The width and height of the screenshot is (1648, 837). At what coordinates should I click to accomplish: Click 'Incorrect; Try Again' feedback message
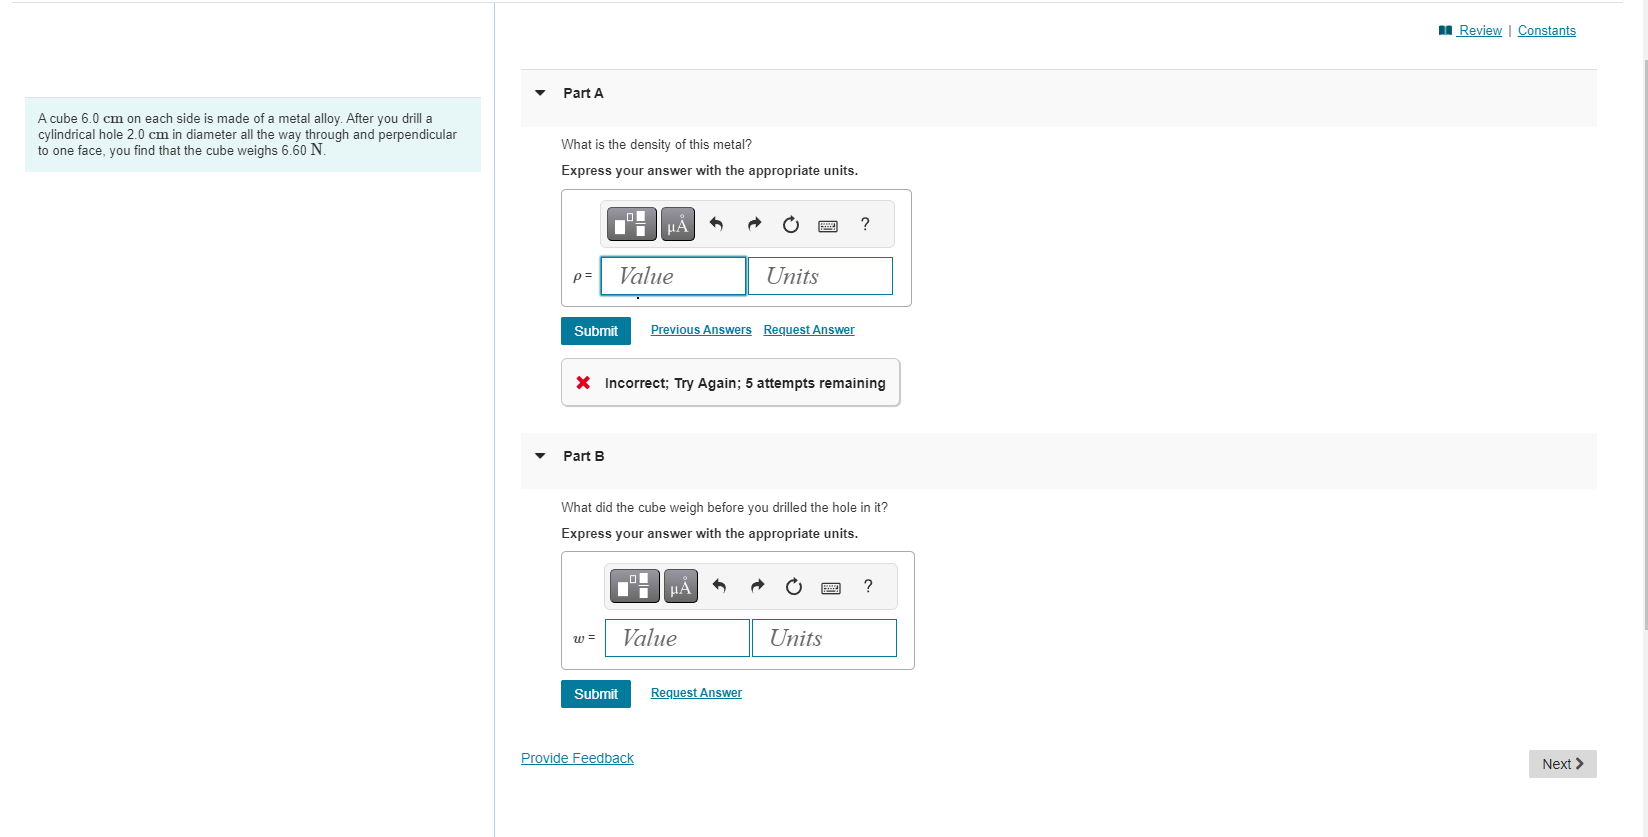coord(731,383)
